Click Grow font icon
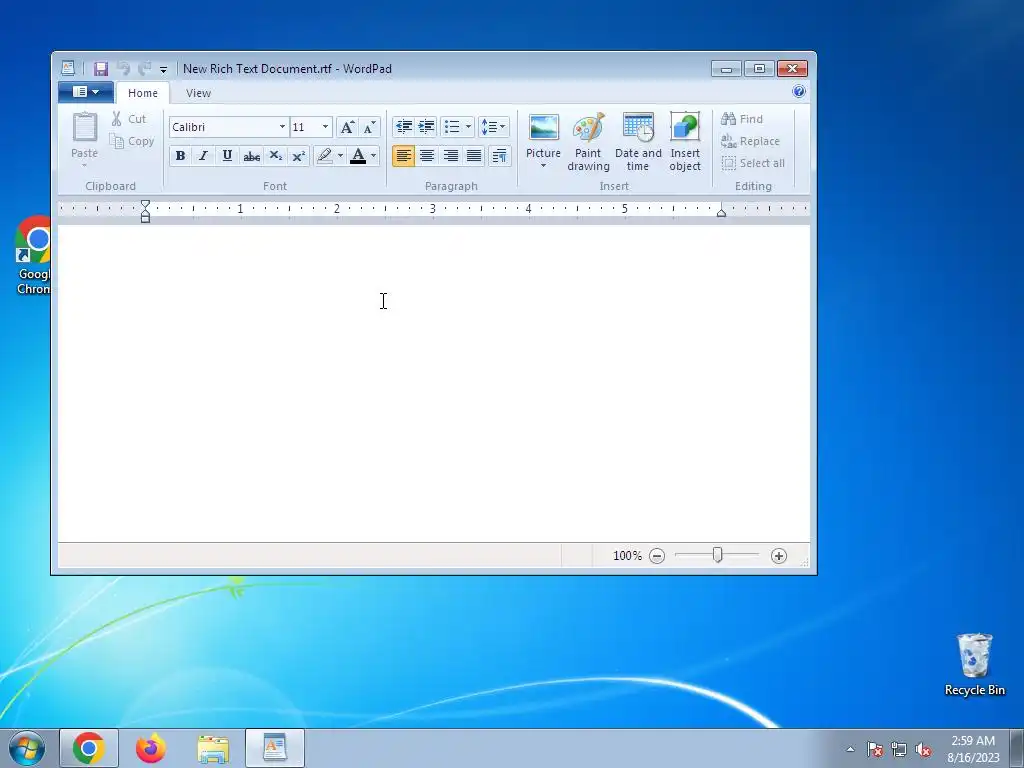Image resolution: width=1024 pixels, height=768 pixels. 347,127
